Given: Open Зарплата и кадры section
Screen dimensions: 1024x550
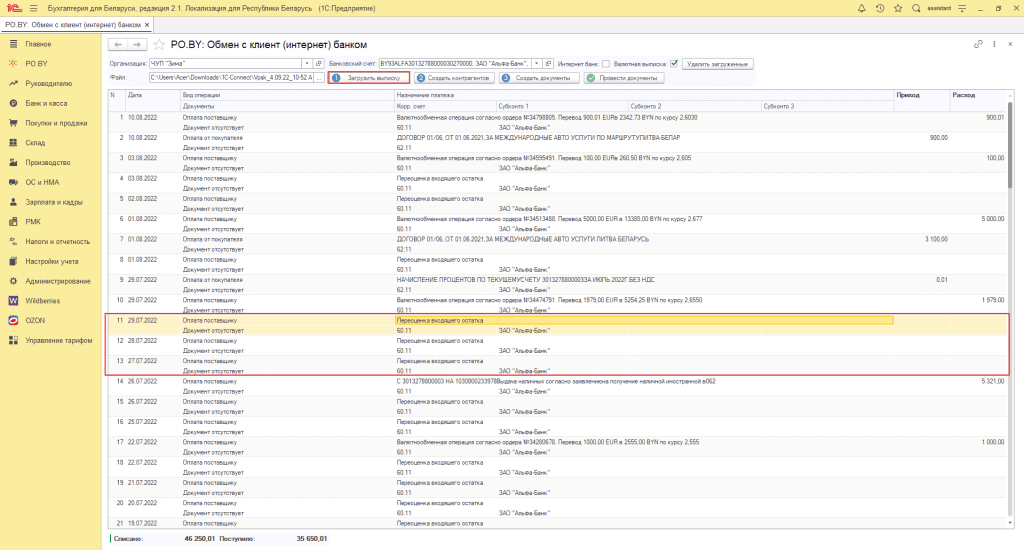Looking at the screenshot, I should (54, 202).
